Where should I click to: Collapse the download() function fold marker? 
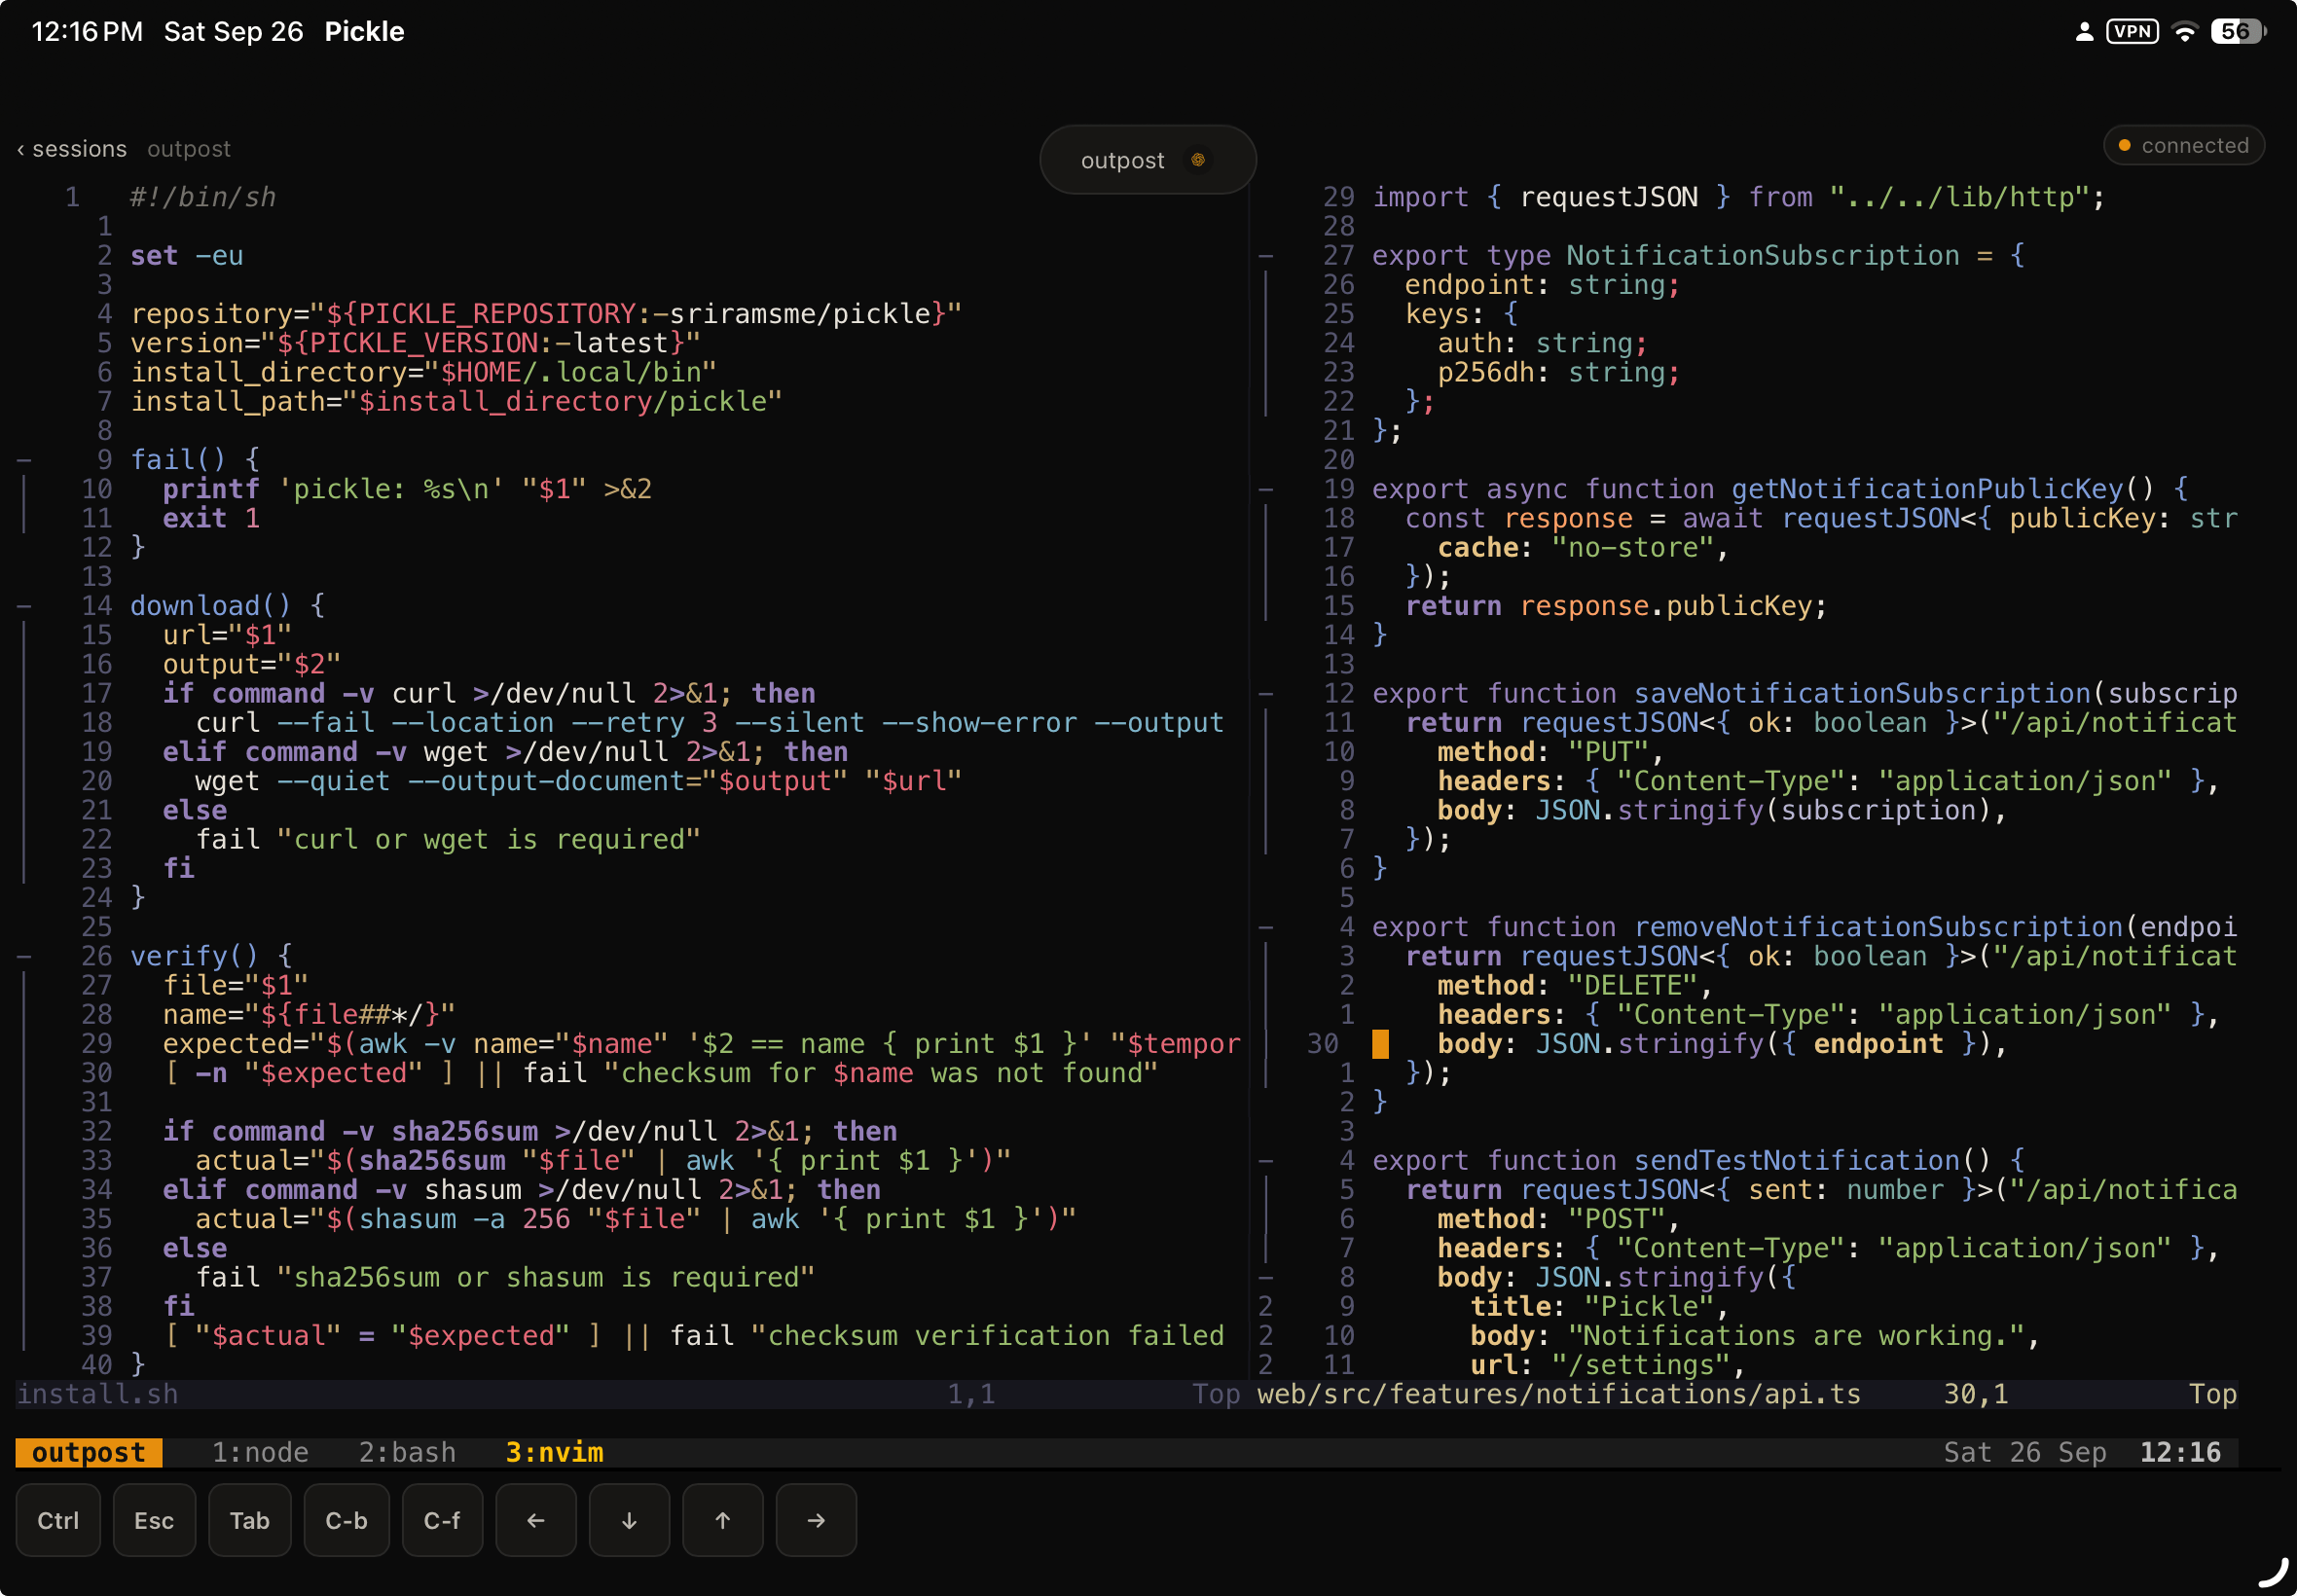[24, 606]
